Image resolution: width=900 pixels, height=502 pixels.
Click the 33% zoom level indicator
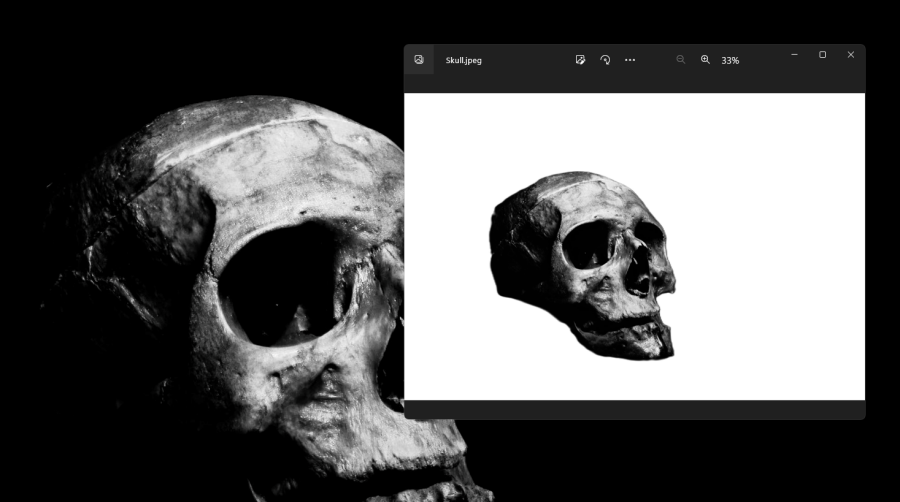[731, 61]
